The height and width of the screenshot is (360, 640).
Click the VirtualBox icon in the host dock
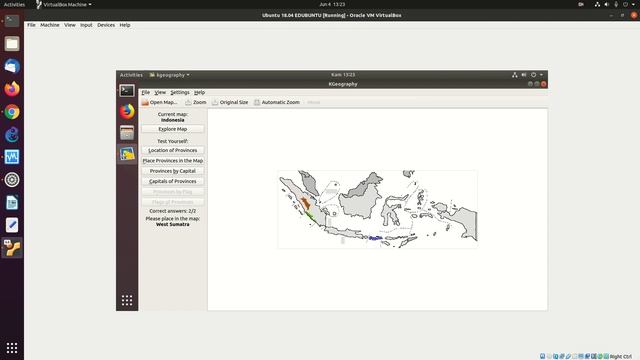12,248
